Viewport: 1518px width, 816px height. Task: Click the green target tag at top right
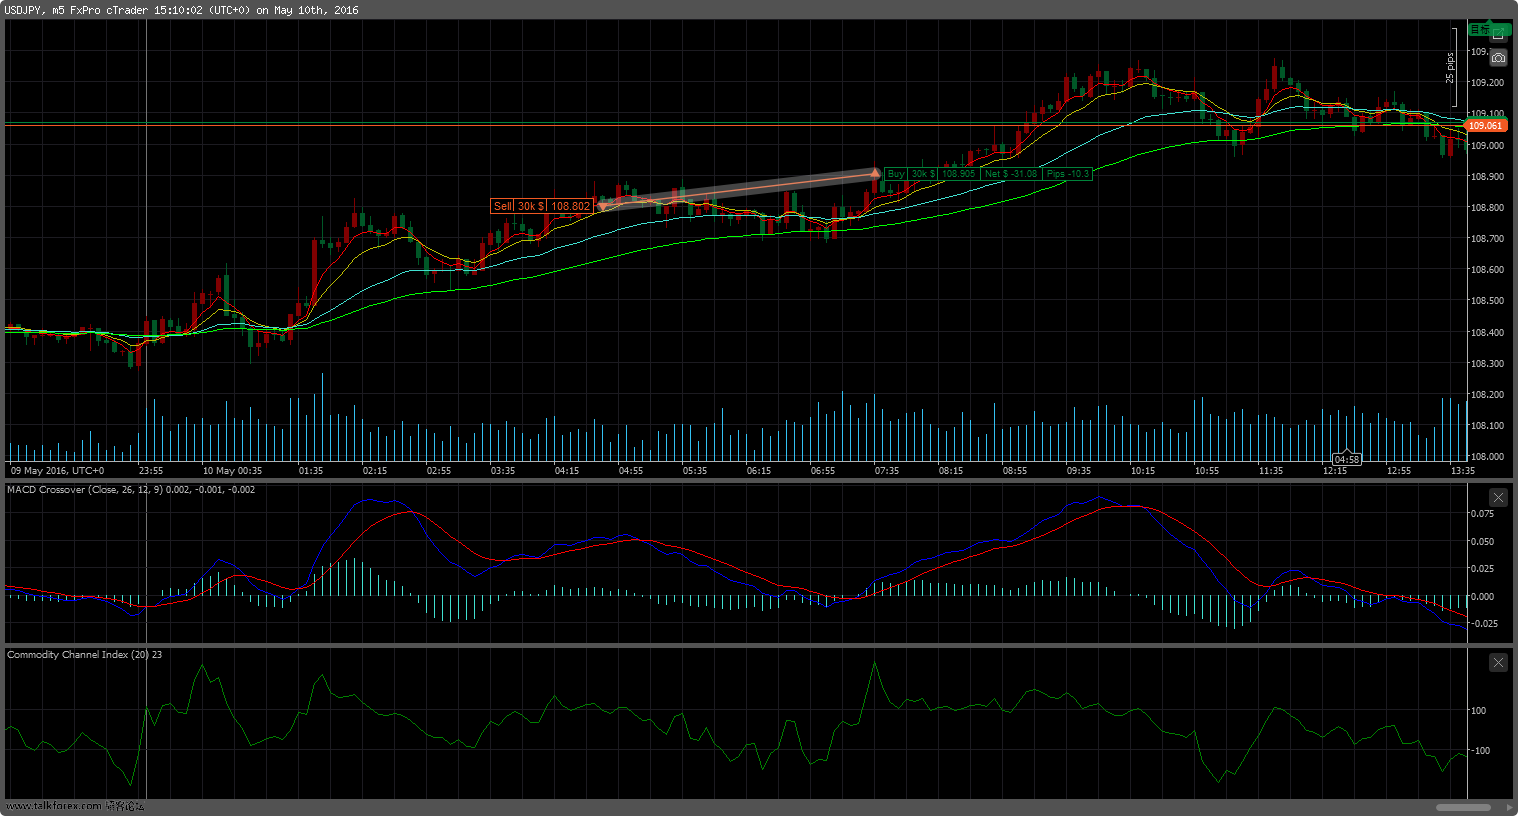[1490, 29]
